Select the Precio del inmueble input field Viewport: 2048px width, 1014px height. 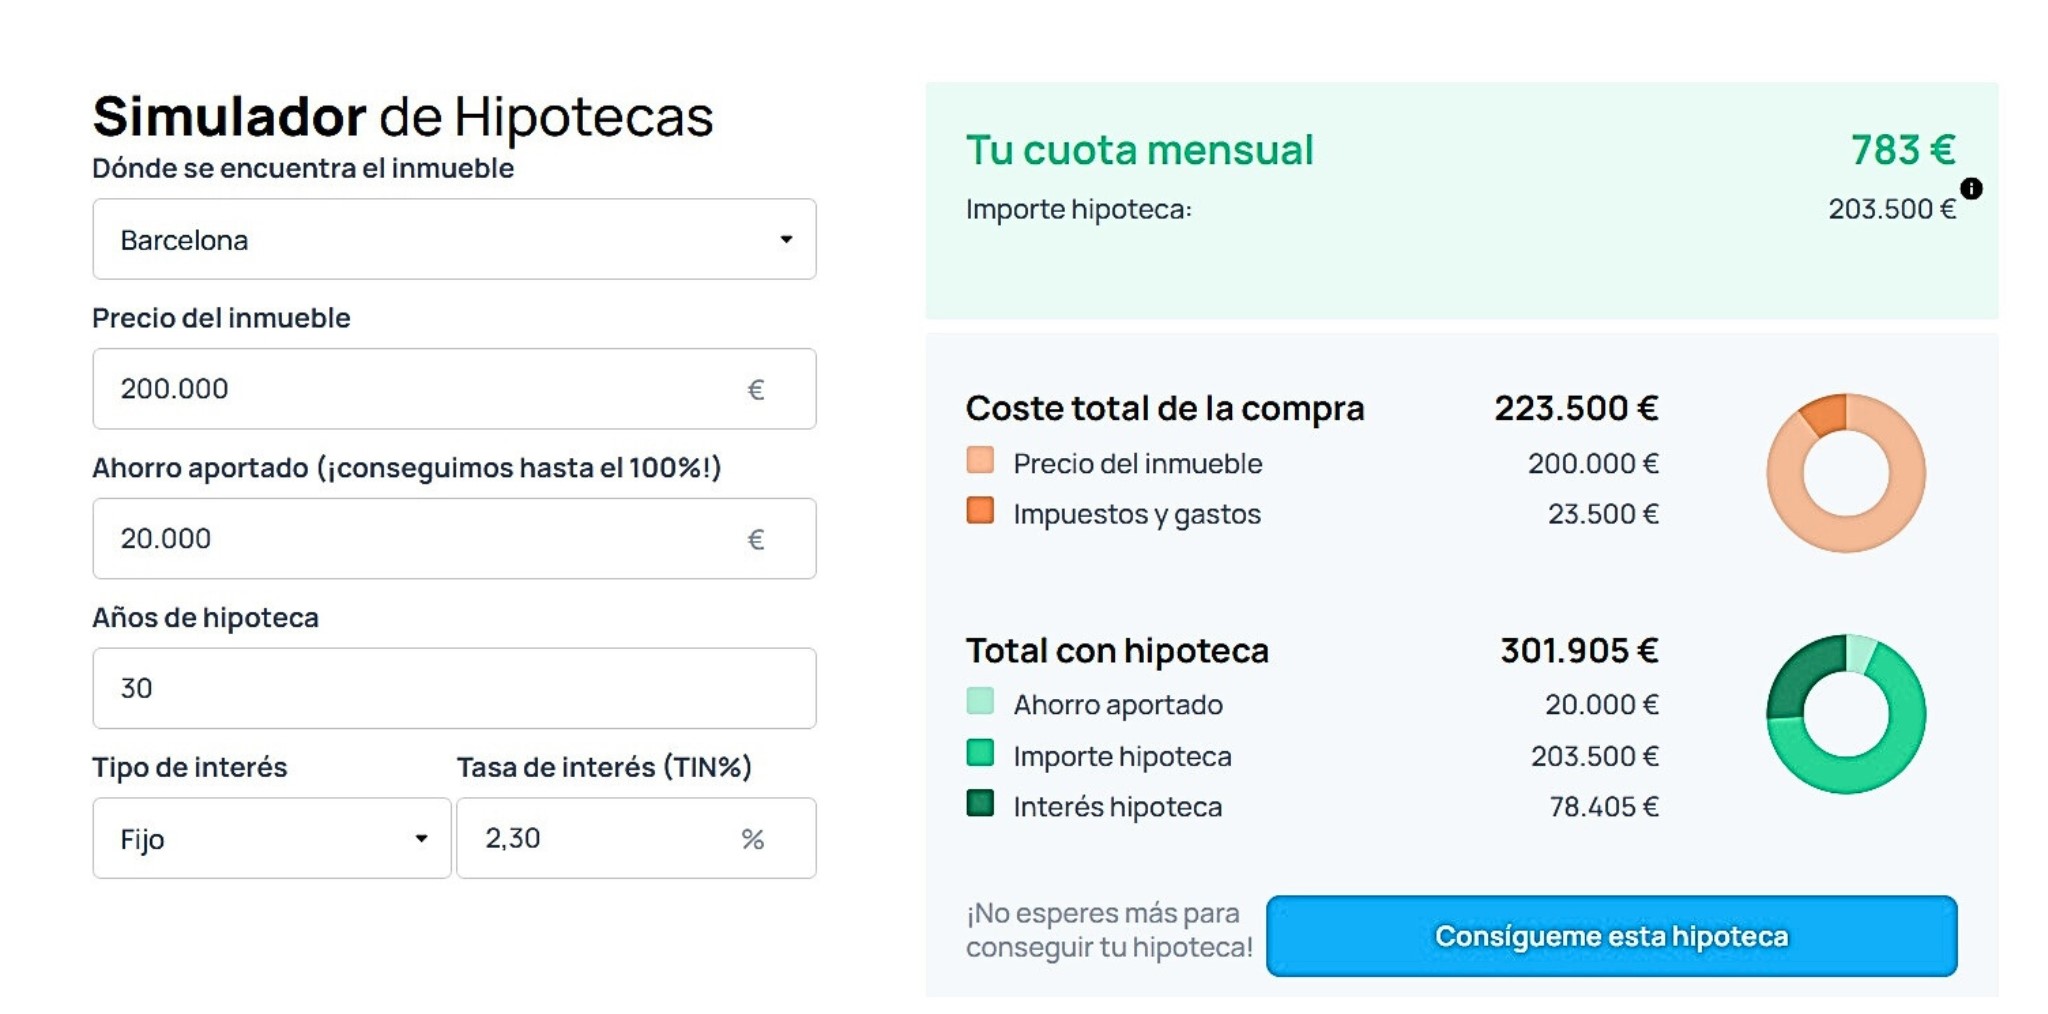pos(400,389)
